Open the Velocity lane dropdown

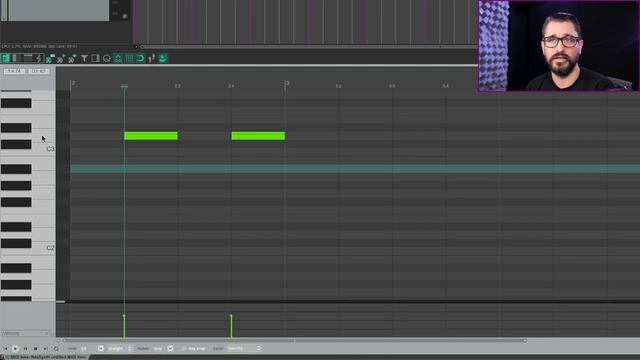25,333
